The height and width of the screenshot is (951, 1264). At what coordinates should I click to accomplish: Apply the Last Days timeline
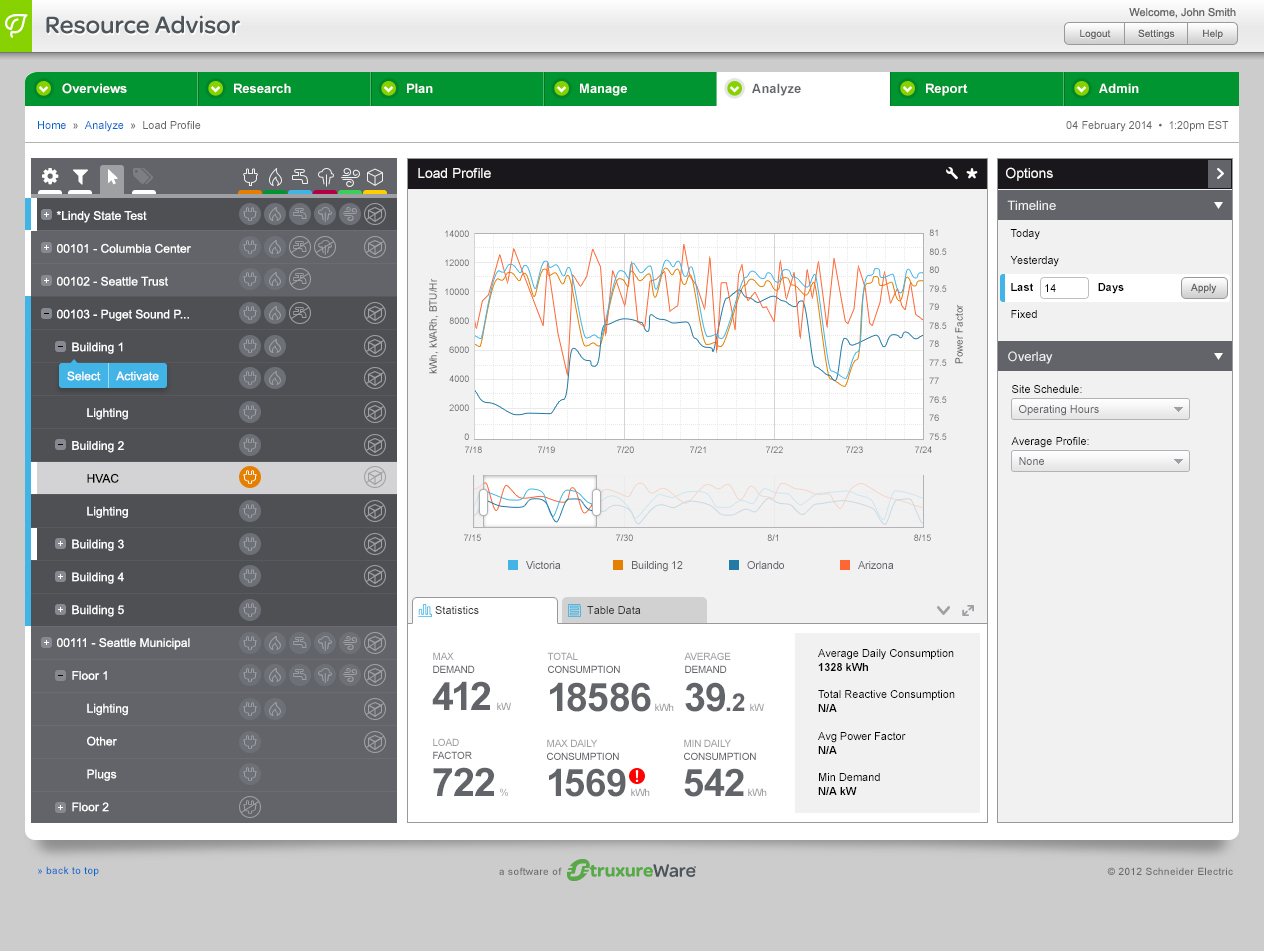coord(1204,288)
